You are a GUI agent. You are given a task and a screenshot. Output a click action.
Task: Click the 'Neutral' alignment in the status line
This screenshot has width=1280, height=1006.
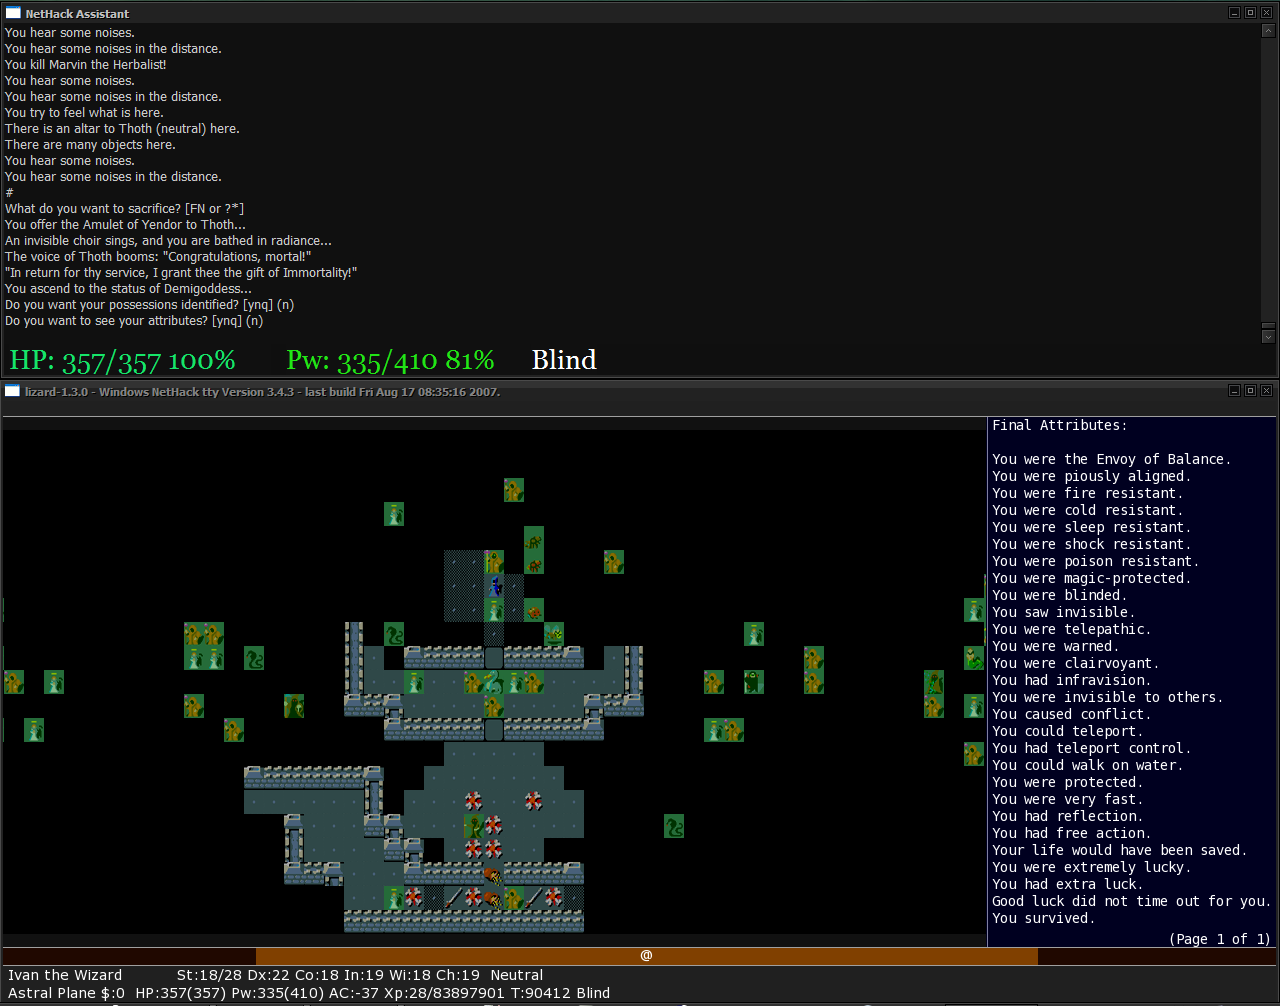pyautogui.click(x=517, y=975)
